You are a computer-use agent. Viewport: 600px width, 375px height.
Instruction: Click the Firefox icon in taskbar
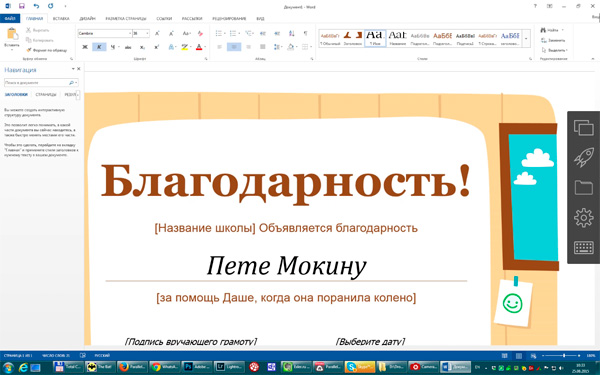tap(123, 367)
